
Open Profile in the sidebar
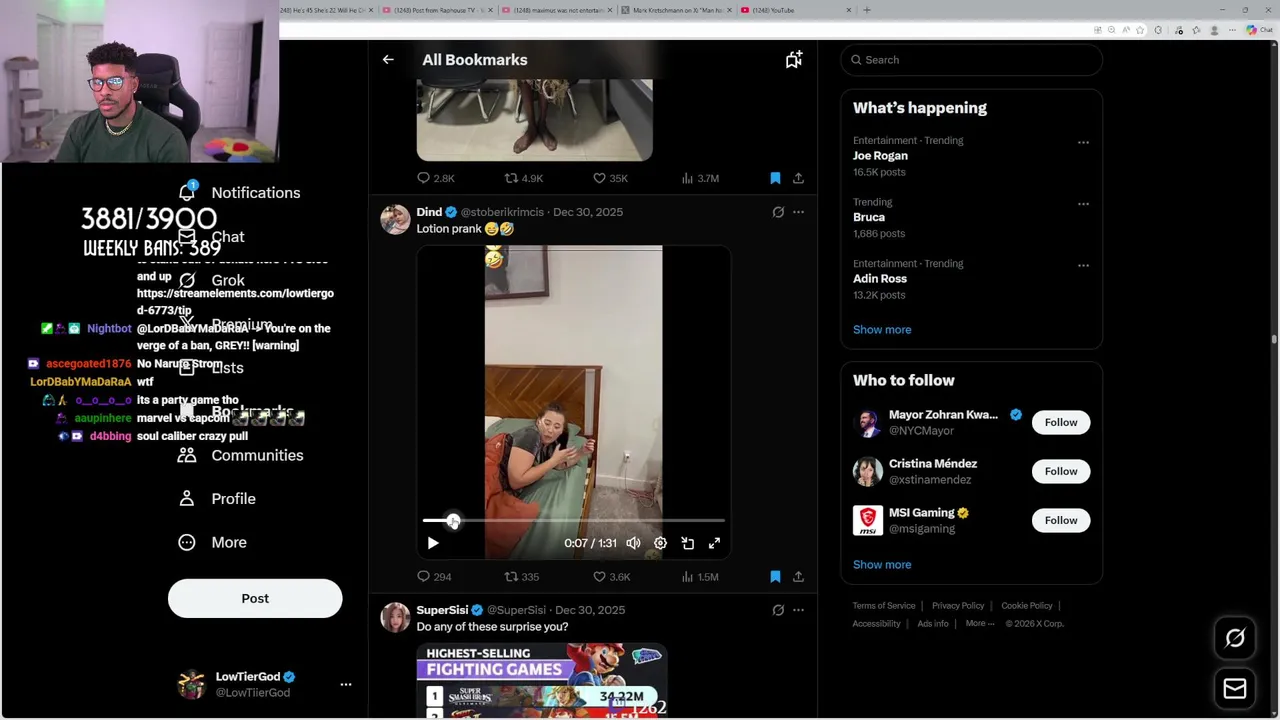217,499
